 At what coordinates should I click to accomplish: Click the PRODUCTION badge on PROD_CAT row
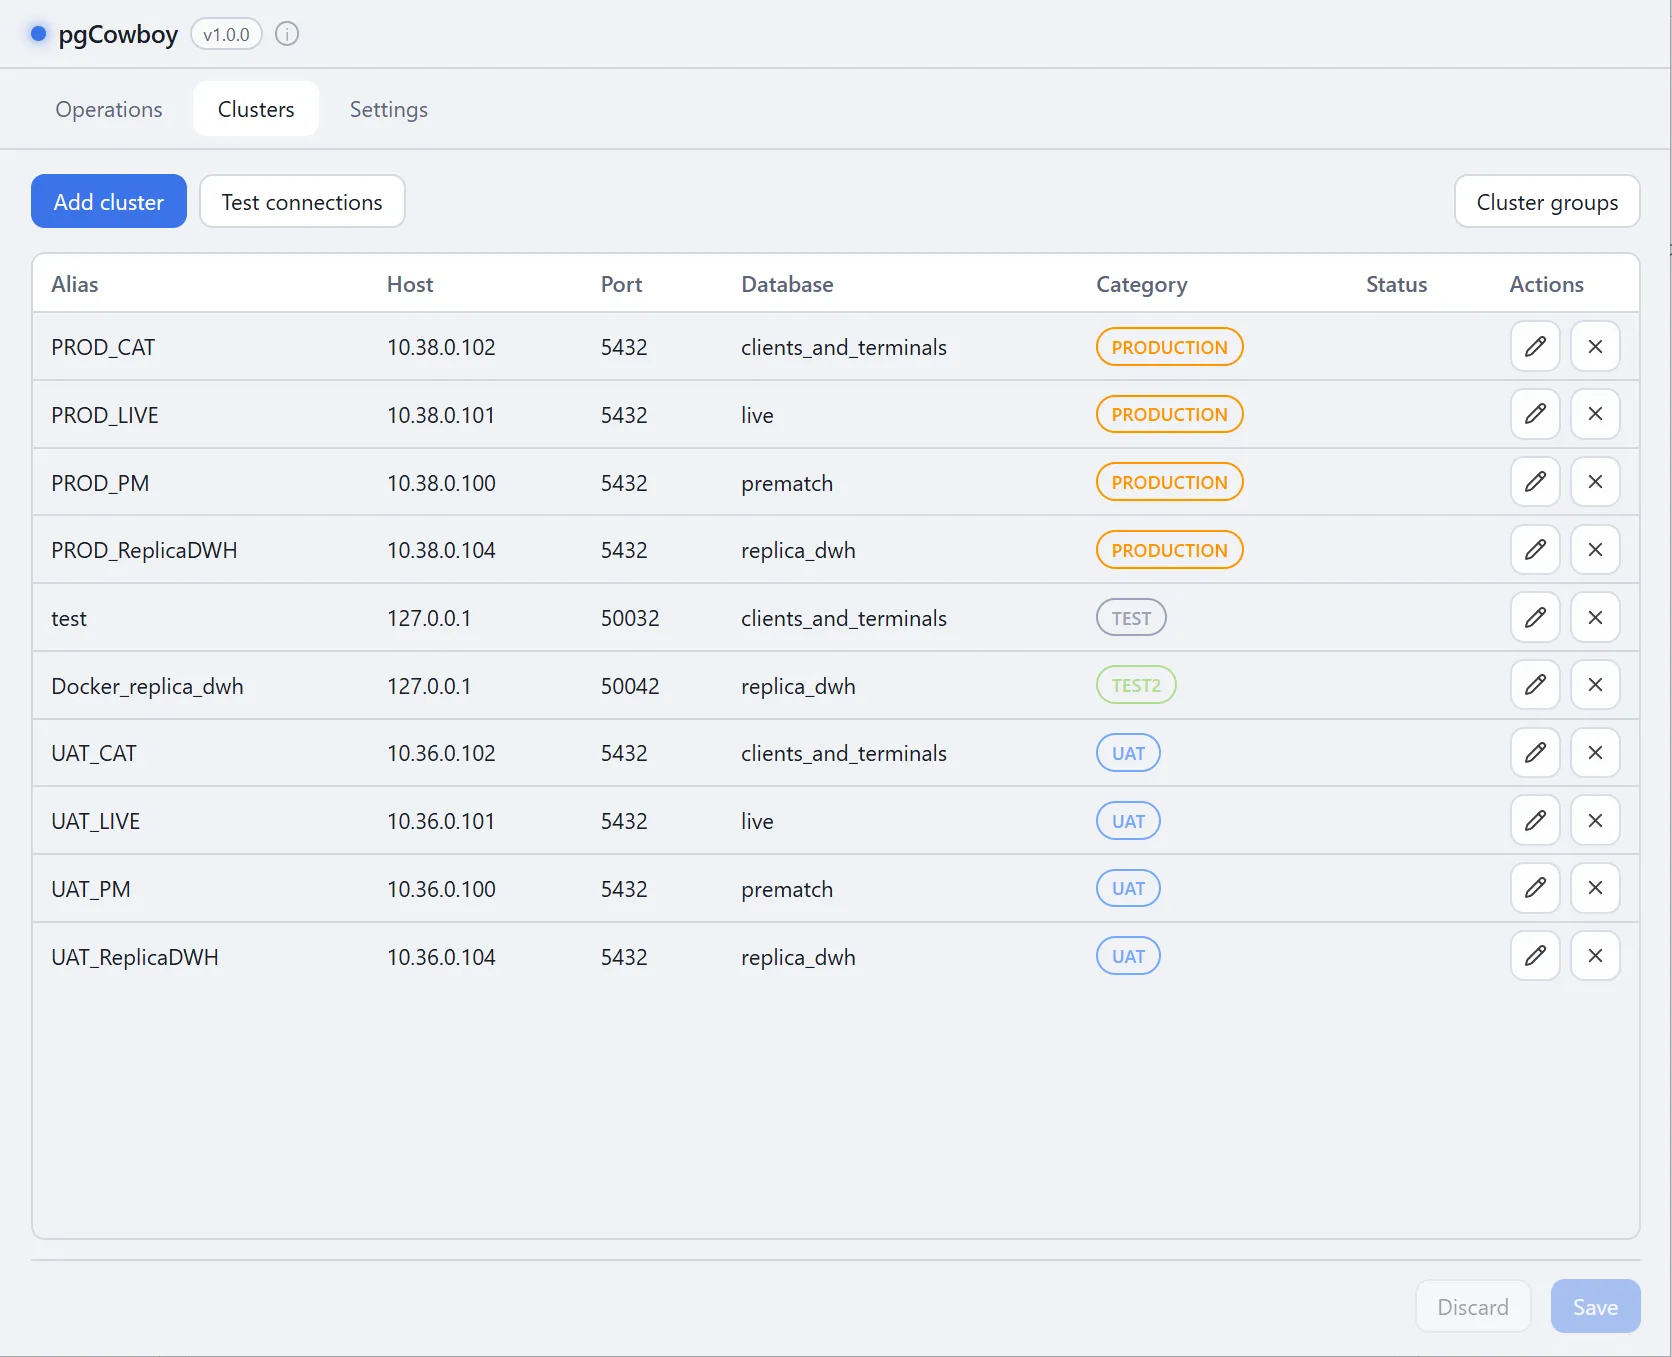pyautogui.click(x=1169, y=347)
